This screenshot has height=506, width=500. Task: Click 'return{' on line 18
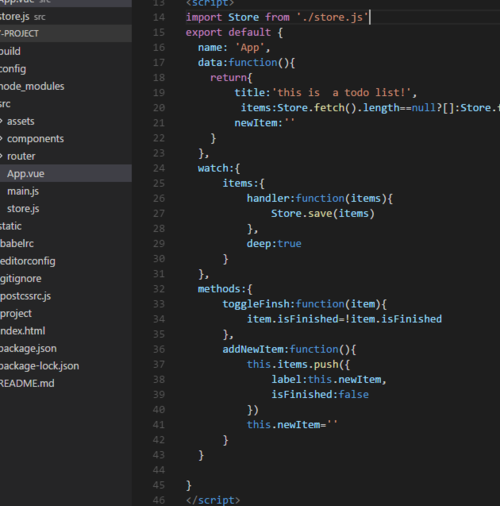(x=231, y=78)
